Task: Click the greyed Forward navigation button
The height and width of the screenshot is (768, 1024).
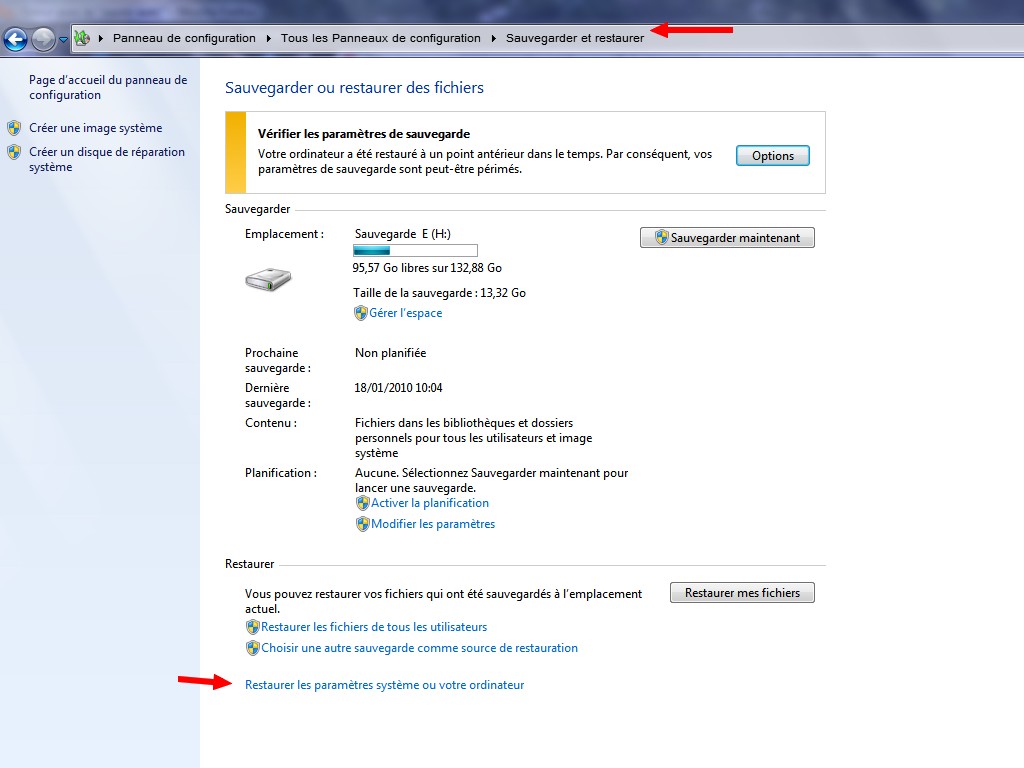Action: point(43,39)
